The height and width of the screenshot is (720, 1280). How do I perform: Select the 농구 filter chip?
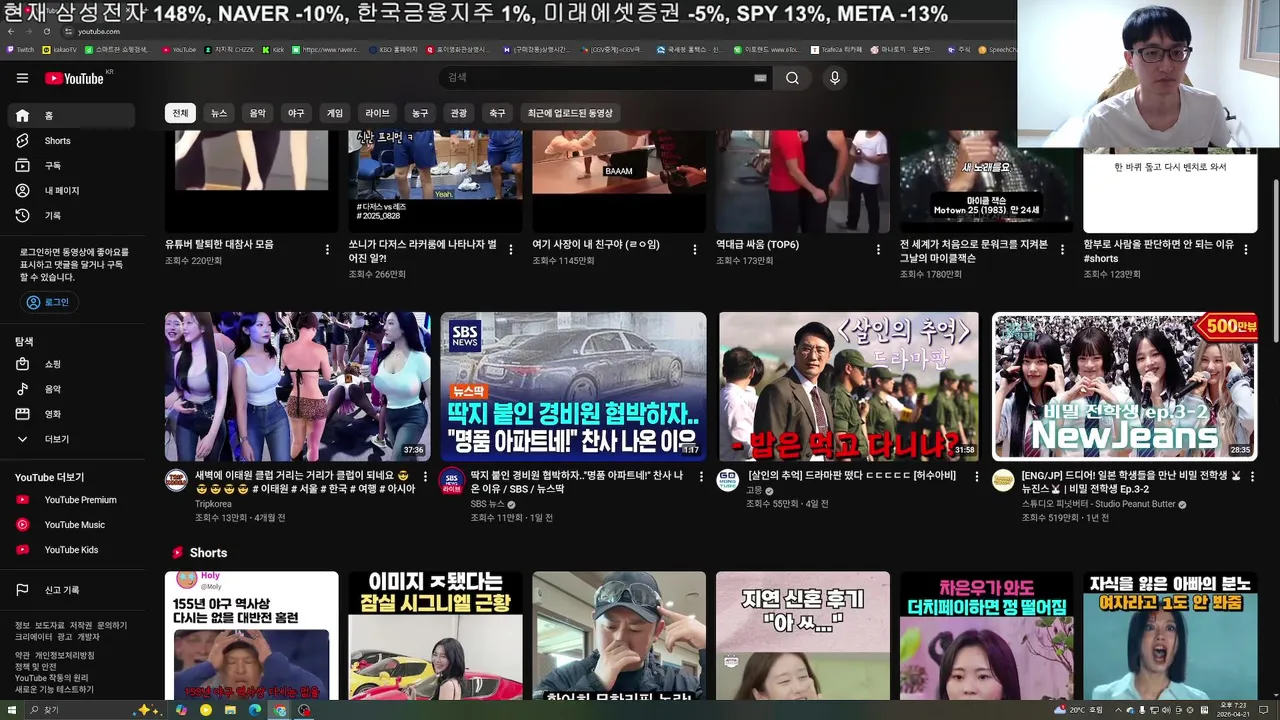click(420, 113)
